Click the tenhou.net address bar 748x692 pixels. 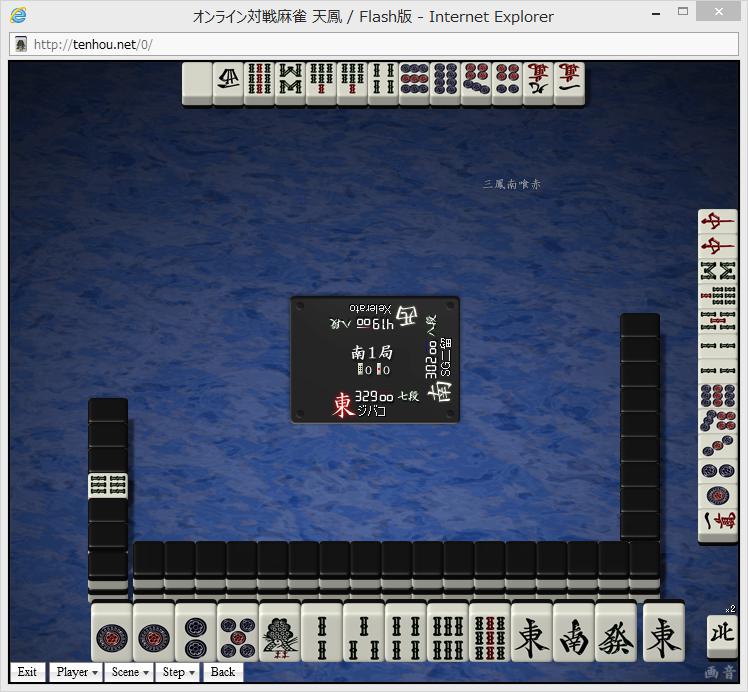[374, 44]
